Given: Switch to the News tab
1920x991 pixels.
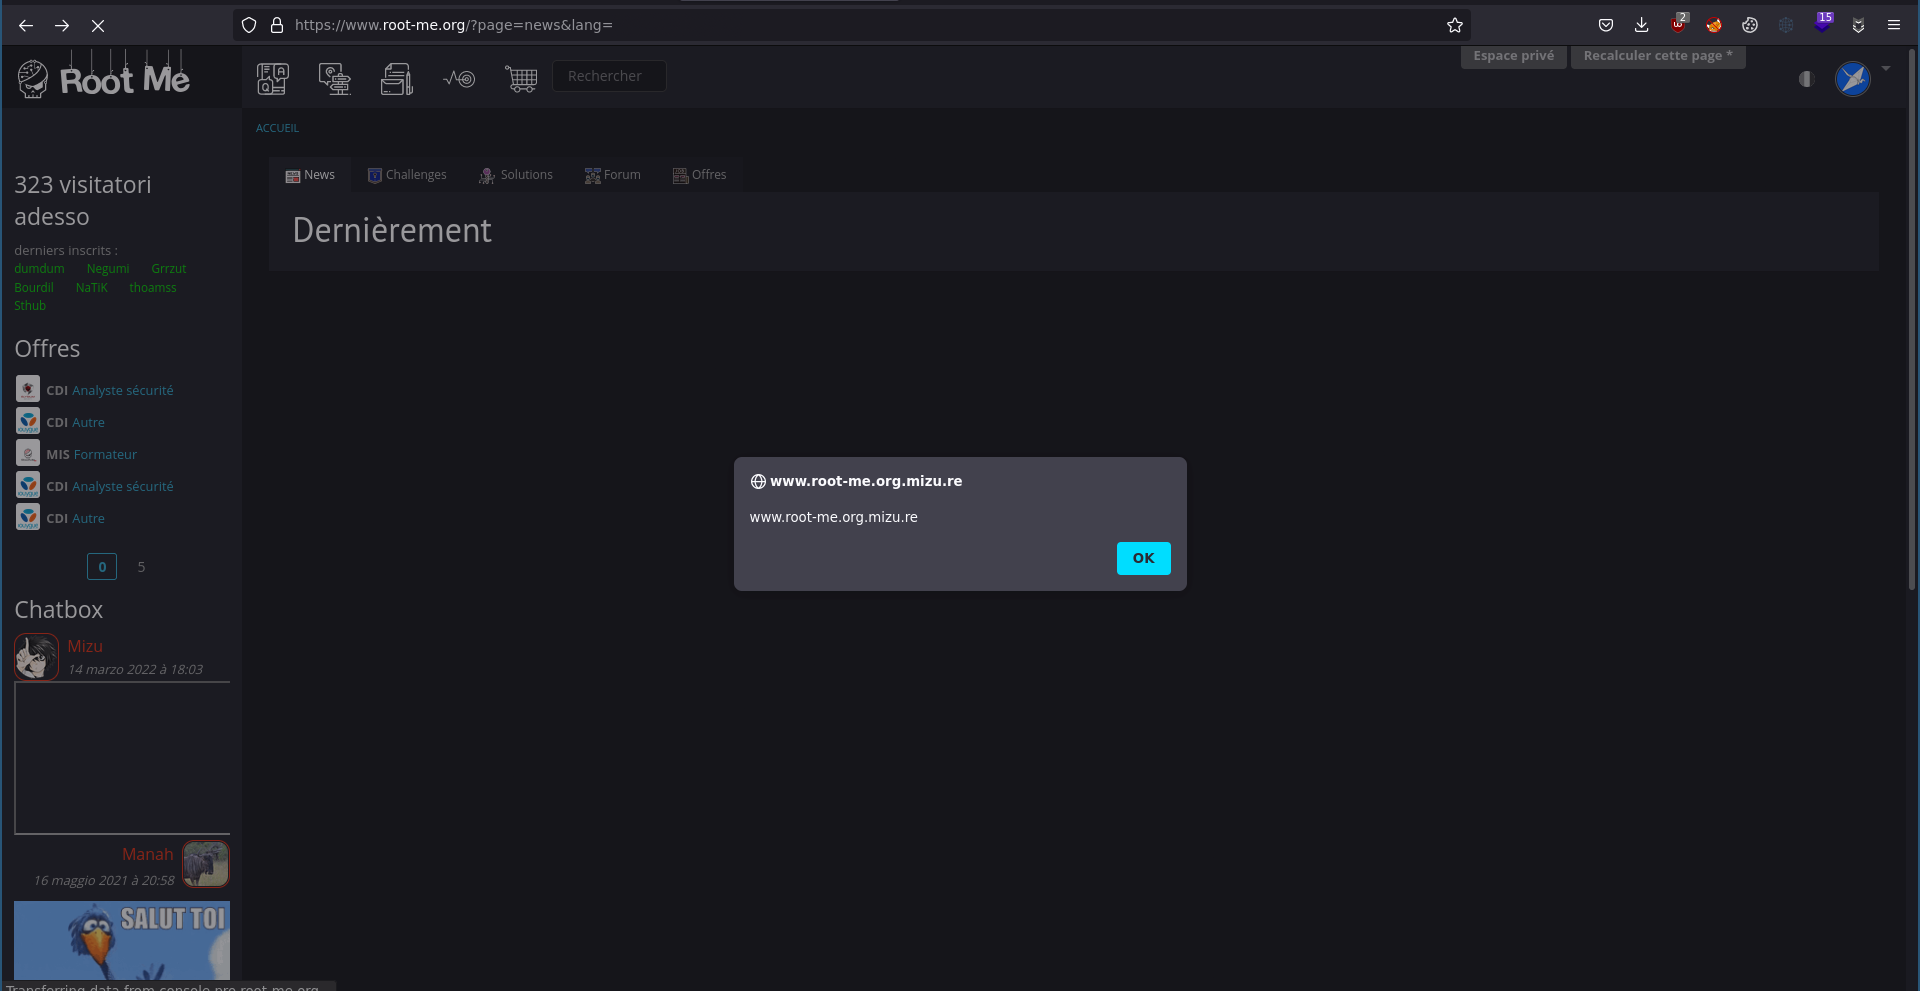Looking at the screenshot, I should click(x=310, y=175).
